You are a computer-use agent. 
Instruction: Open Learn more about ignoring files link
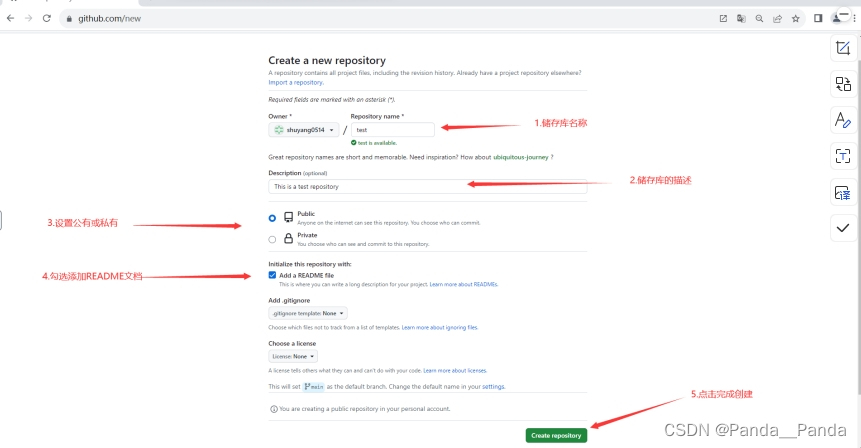coord(440,327)
